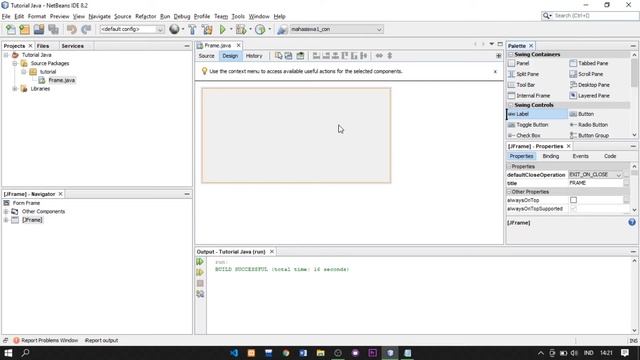Click the Selection Mode icon in designer toolbar
640x360 pixels.
pos(278,56)
